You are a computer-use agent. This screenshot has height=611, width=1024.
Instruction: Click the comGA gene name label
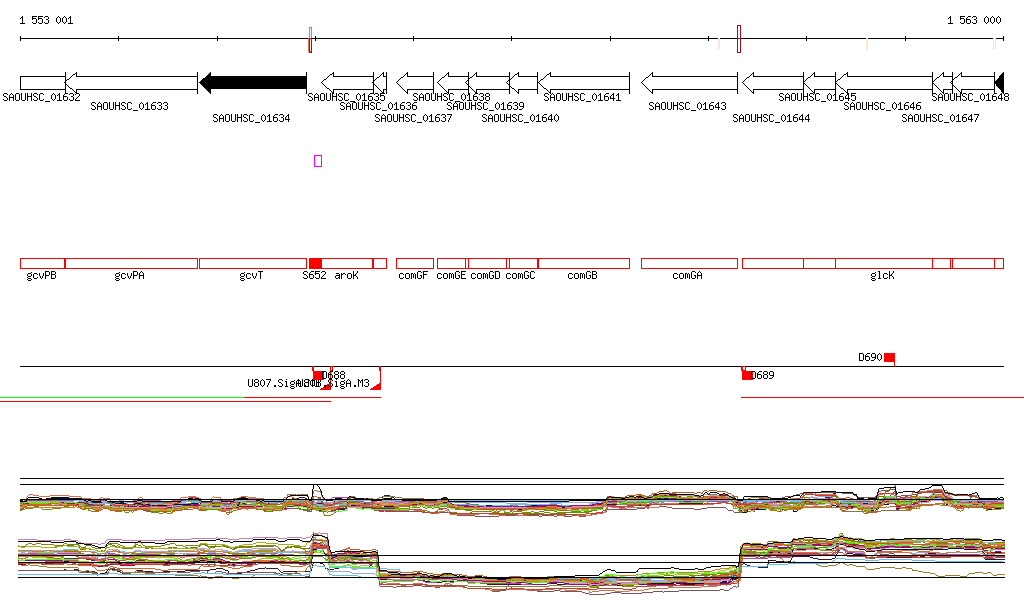coord(688,275)
